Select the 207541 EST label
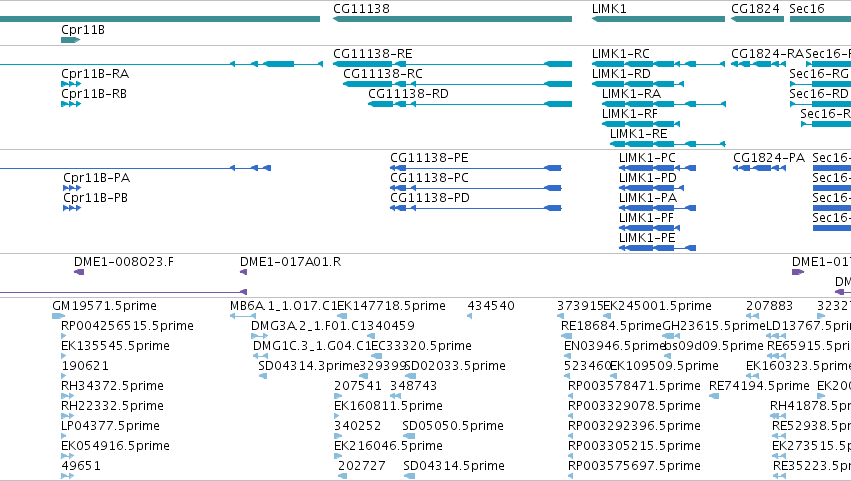 click(358, 386)
